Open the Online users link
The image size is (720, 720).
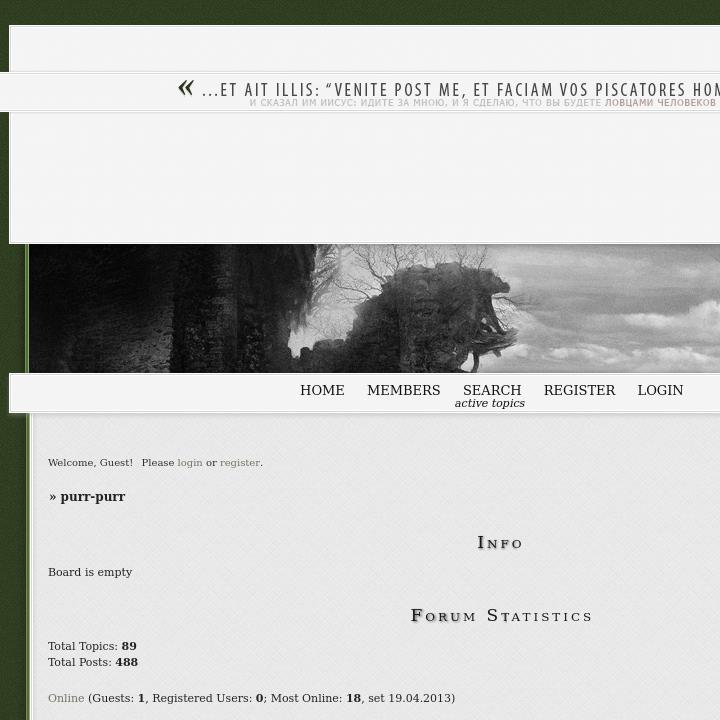(66, 698)
